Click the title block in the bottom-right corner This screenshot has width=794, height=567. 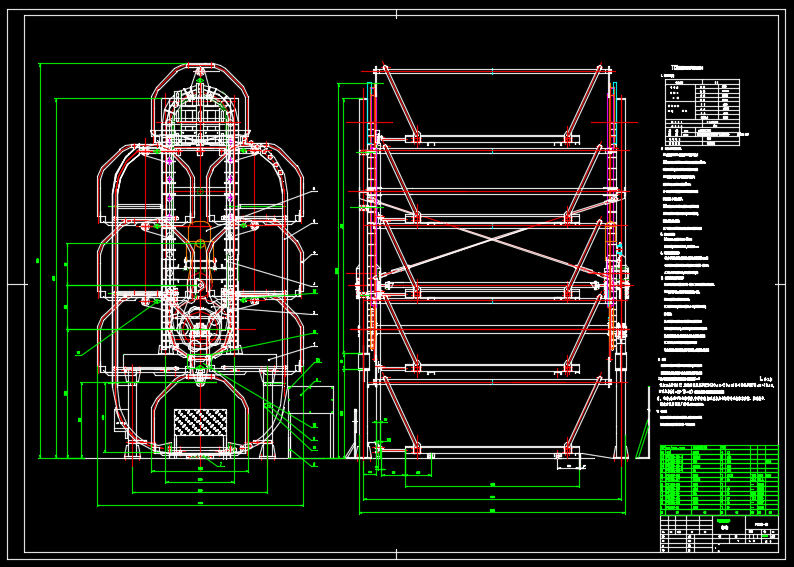click(719, 534)
